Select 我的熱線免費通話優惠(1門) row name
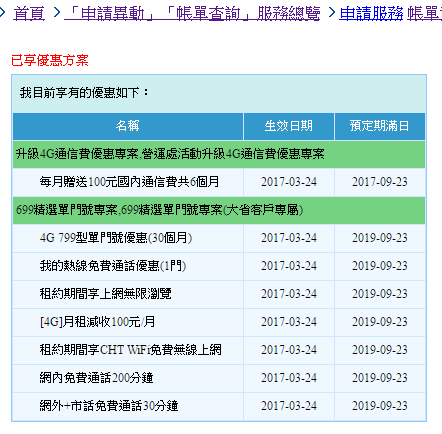442x434 pixels. (x=113, y=266)
